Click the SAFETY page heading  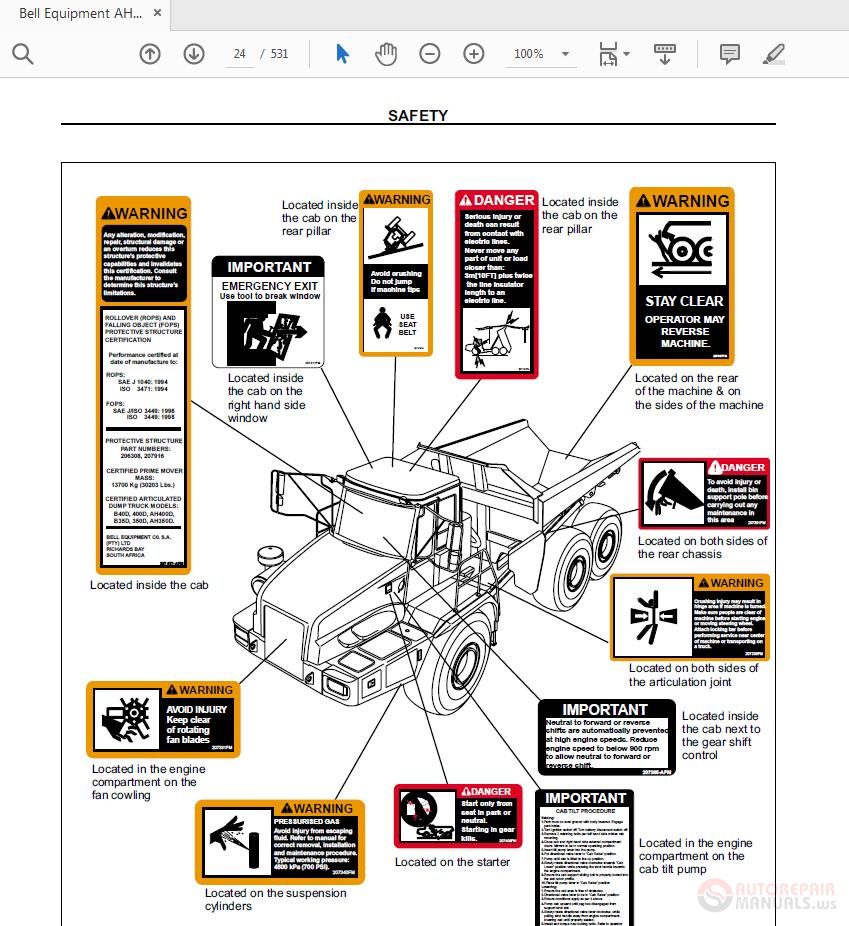(418, 115)
